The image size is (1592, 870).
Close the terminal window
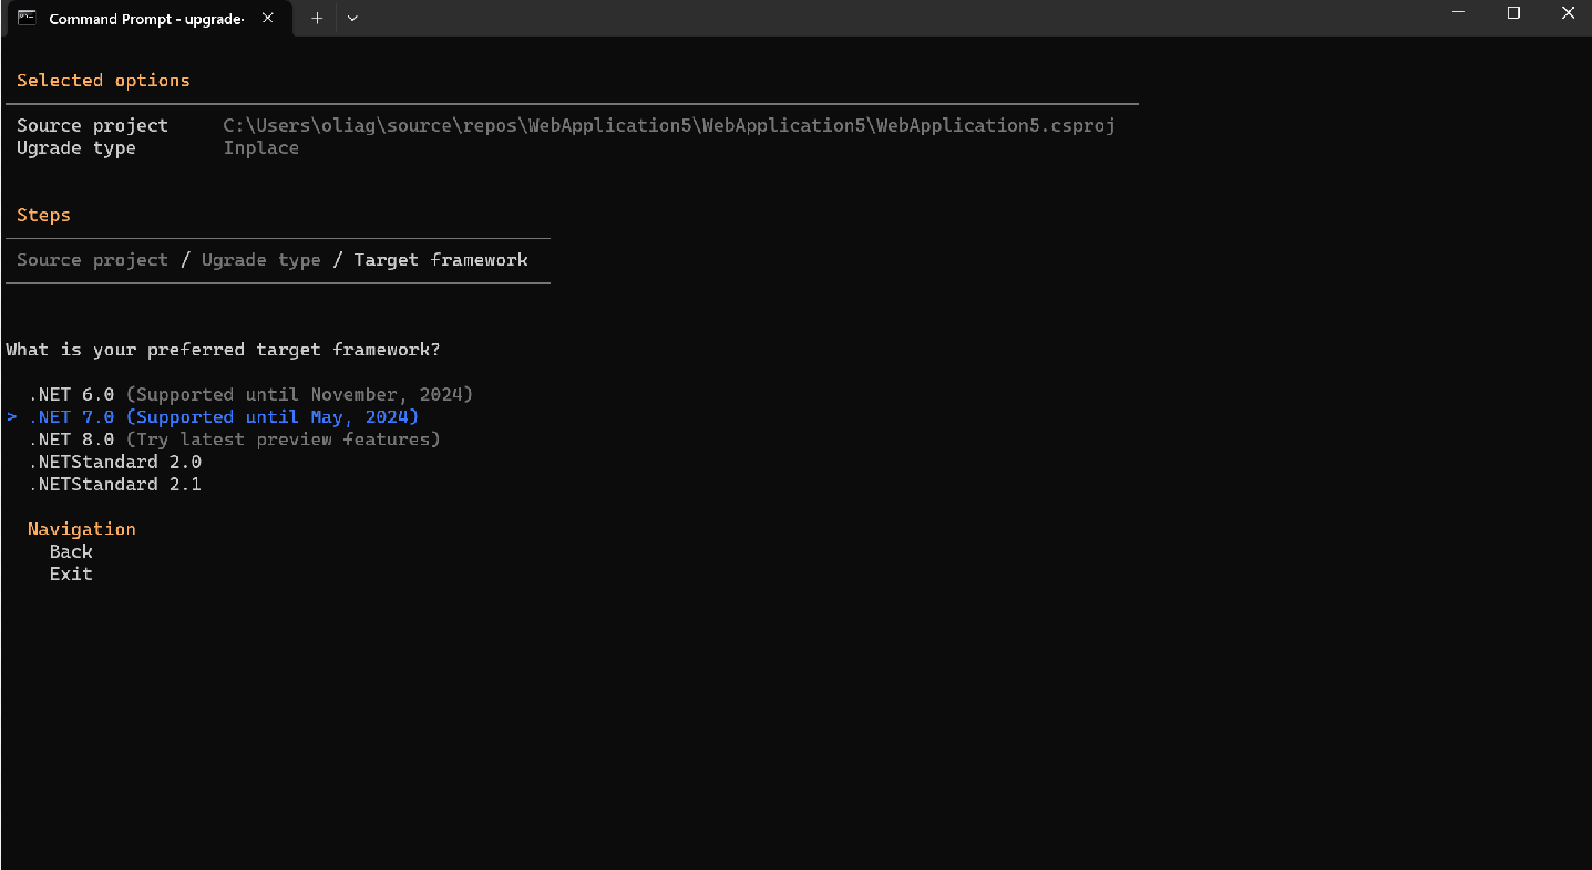(1567, 13)
